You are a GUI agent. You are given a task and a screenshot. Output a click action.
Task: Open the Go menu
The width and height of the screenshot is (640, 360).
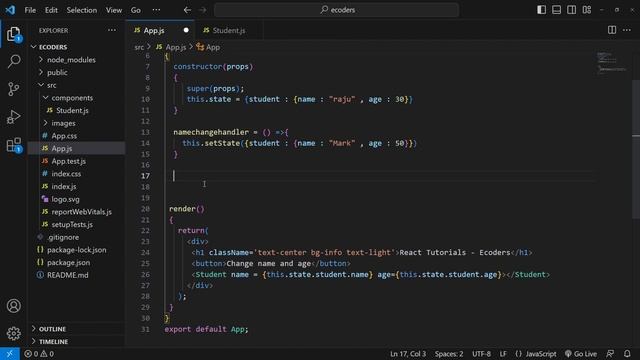click(136, 10)
